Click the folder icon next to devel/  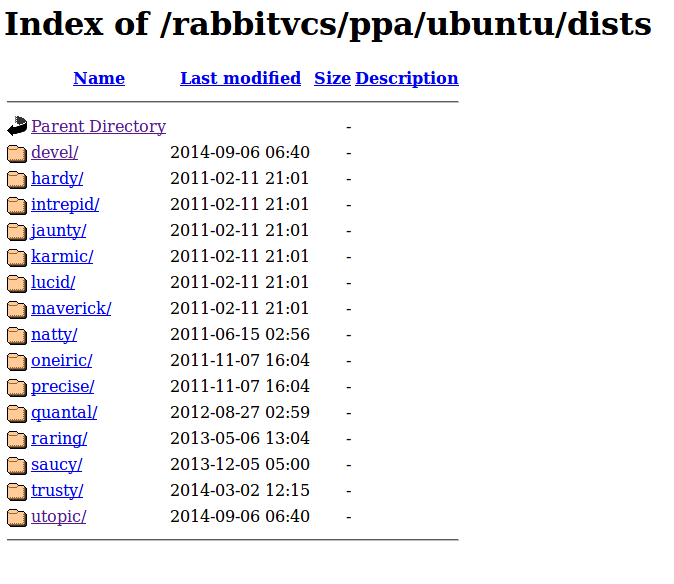17,153
